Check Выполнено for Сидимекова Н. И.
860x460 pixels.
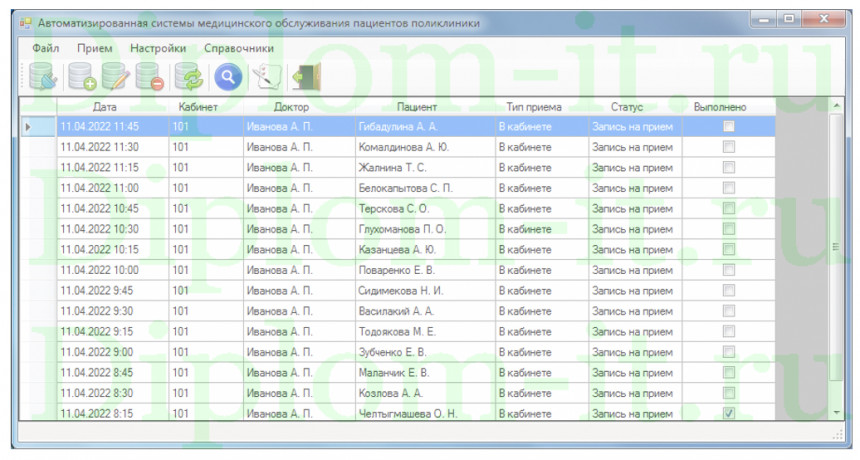[728, 291]
